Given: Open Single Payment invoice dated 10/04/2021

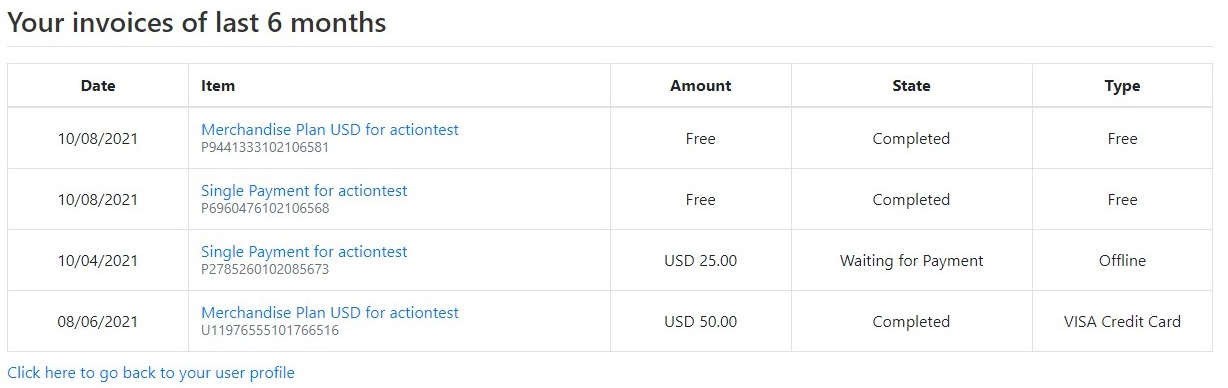Looking at the screenshot, I should (x=304, y=252).
